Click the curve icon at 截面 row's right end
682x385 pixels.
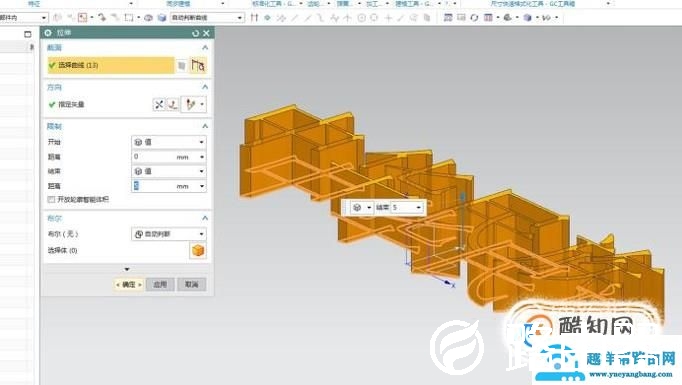click(x=198, y=66)
